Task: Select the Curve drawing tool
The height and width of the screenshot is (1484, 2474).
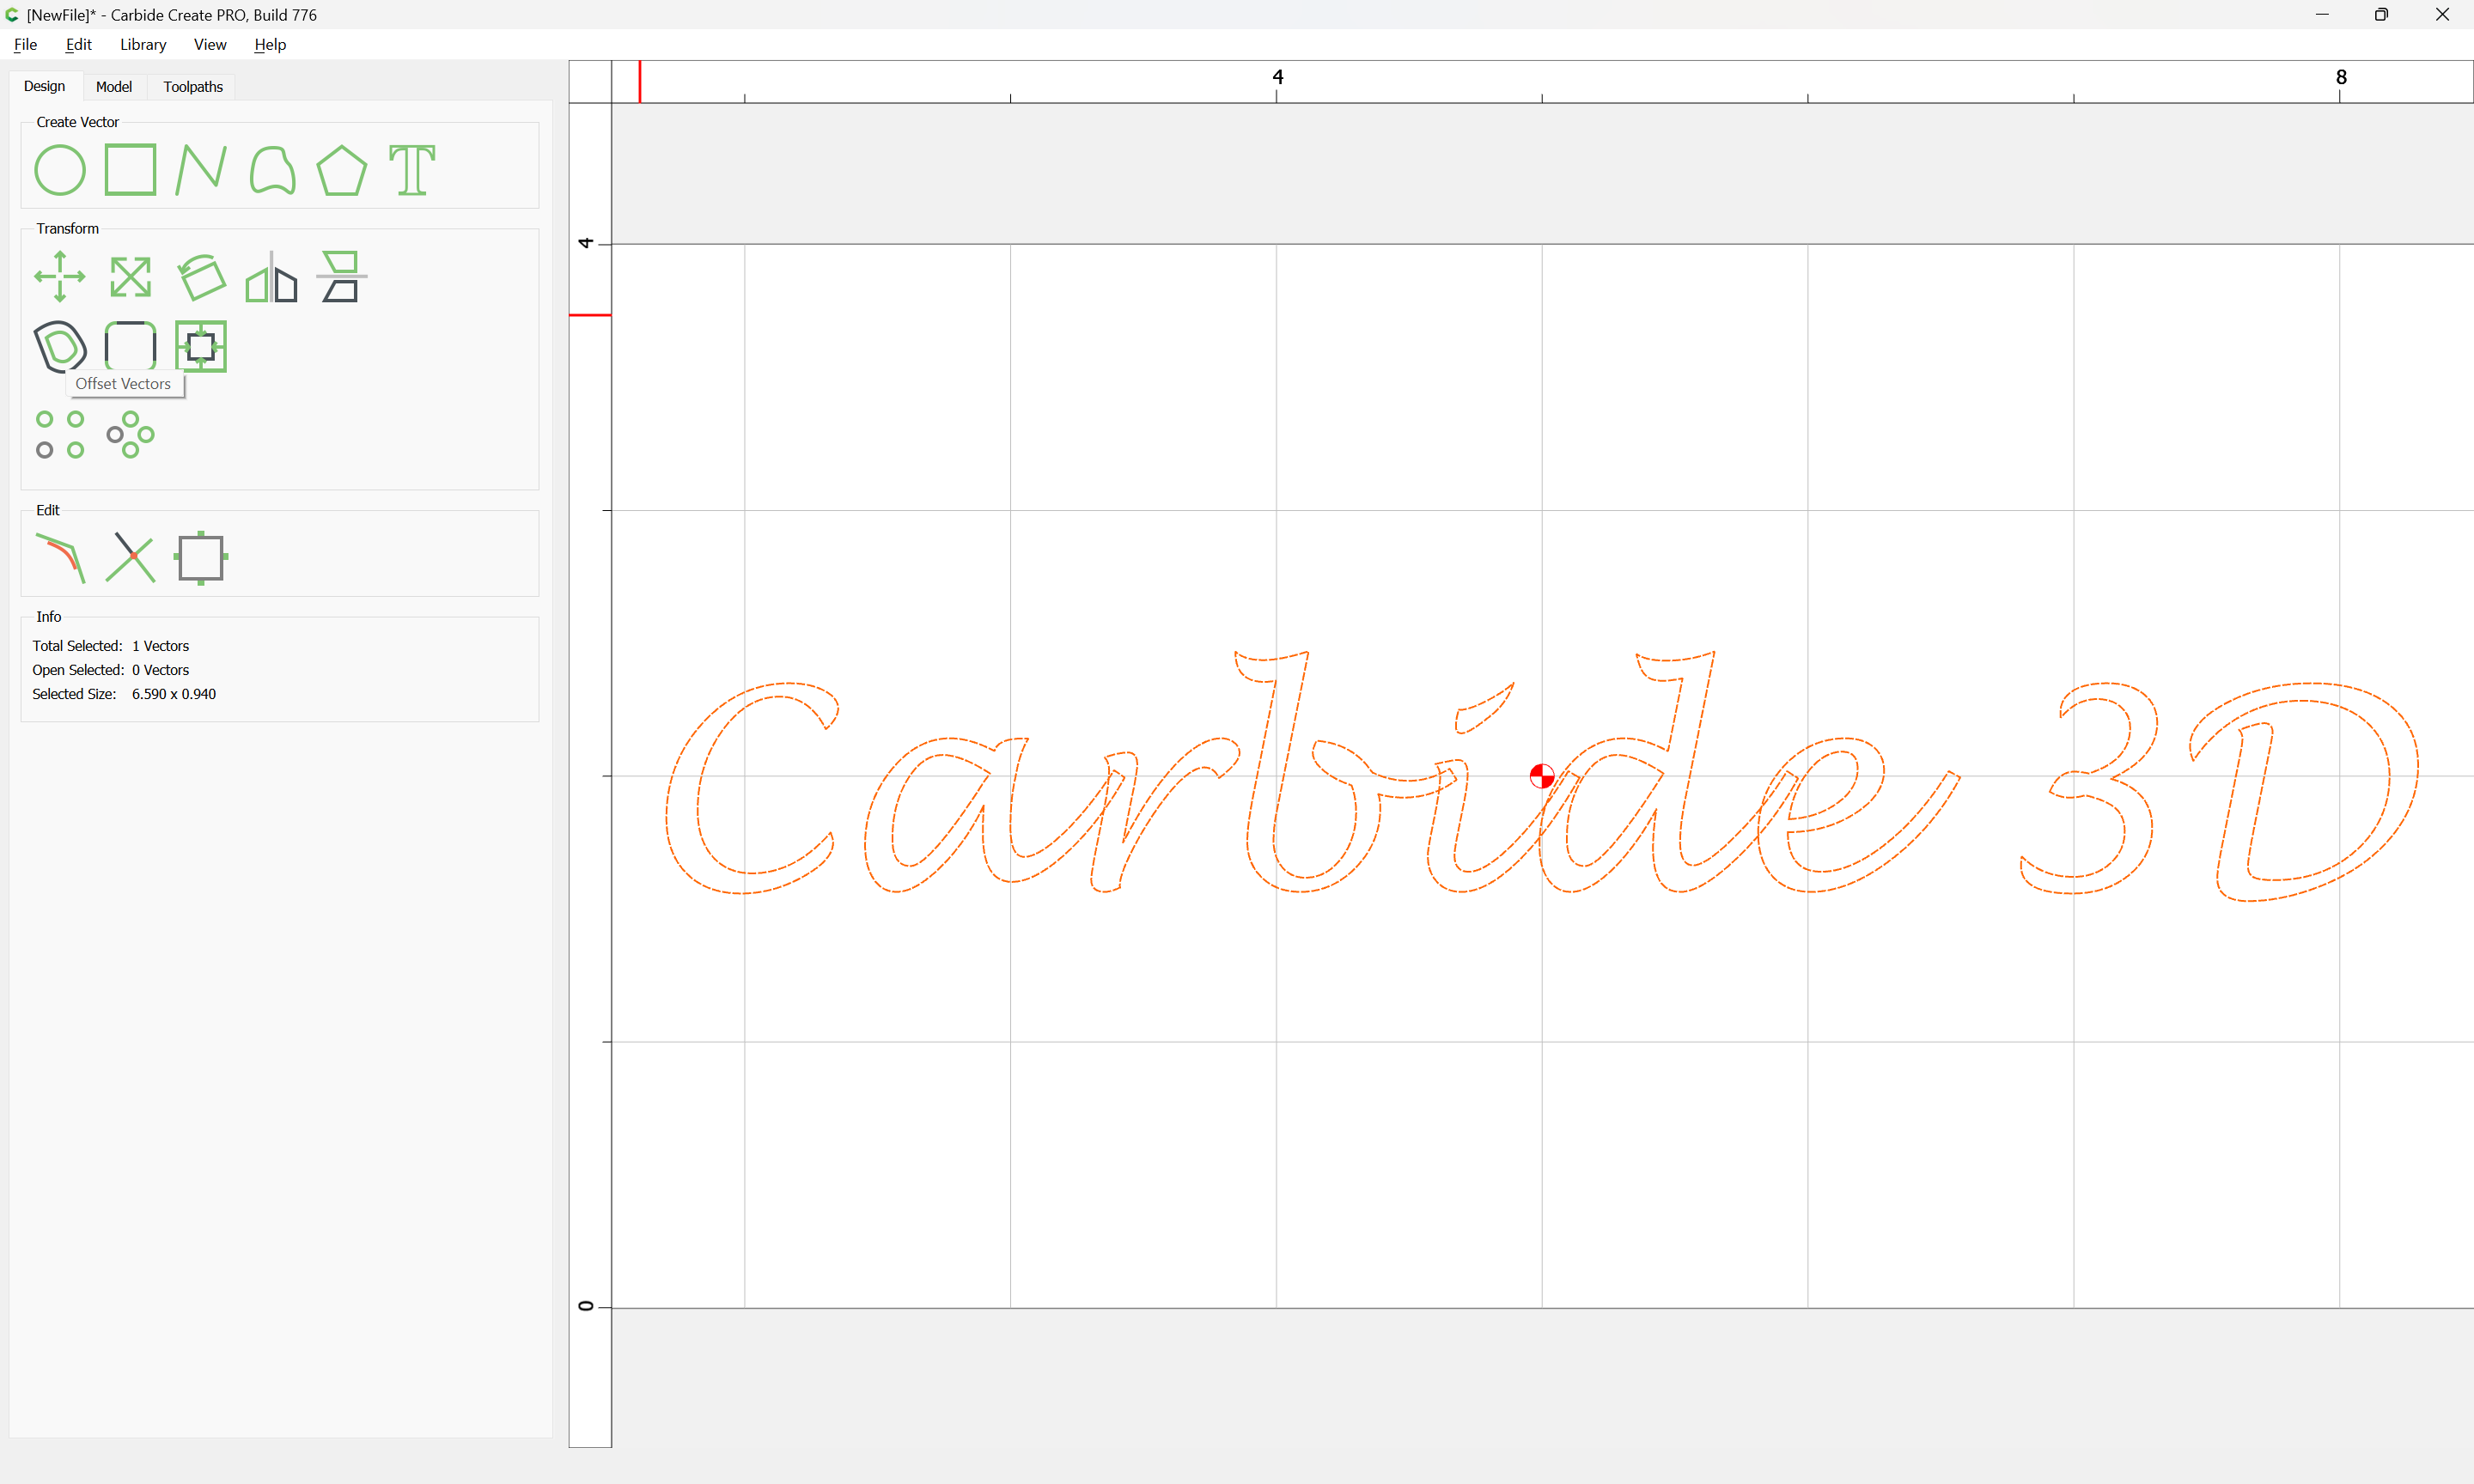Action: pos(272,170)
